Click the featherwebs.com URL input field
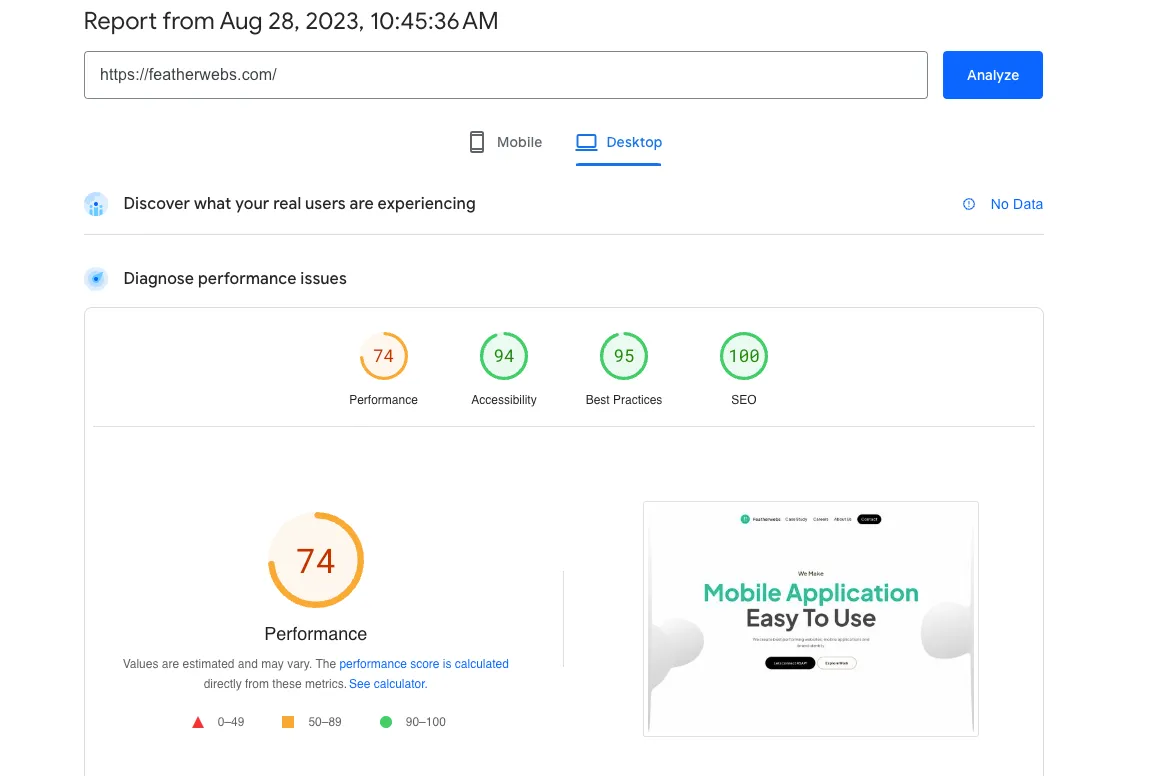 pos(505,74)
